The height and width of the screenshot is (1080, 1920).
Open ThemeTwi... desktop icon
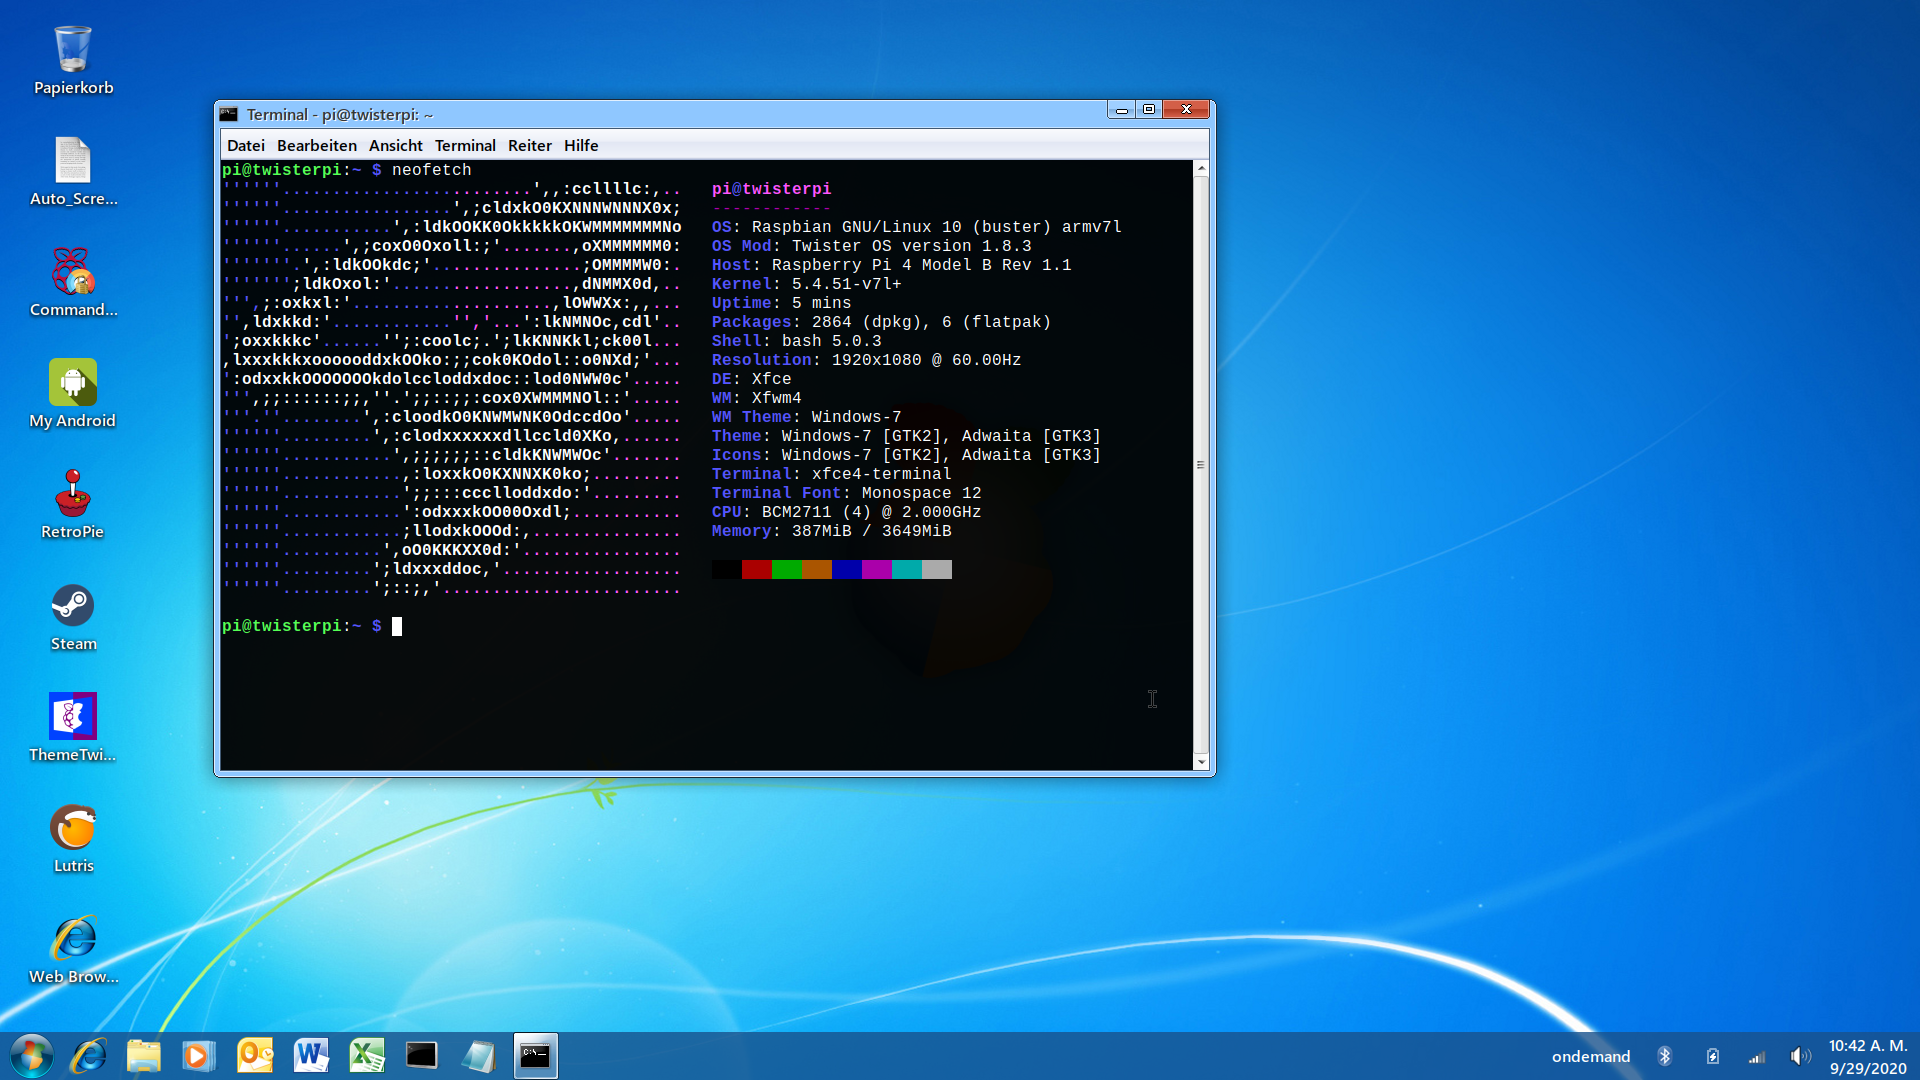(x=73, y=727)
